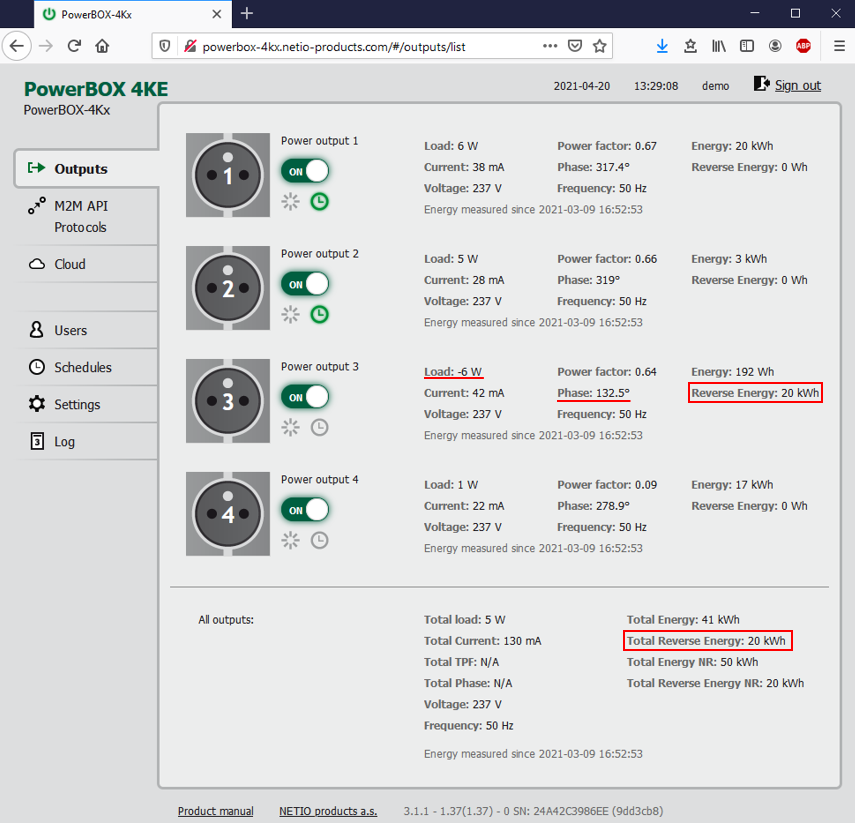Open the Outputs section
855x824 pixels.
pos(87,169)
